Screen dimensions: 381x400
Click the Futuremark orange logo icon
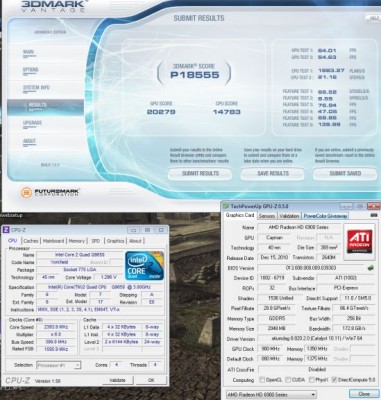click(x=26, y=192)
